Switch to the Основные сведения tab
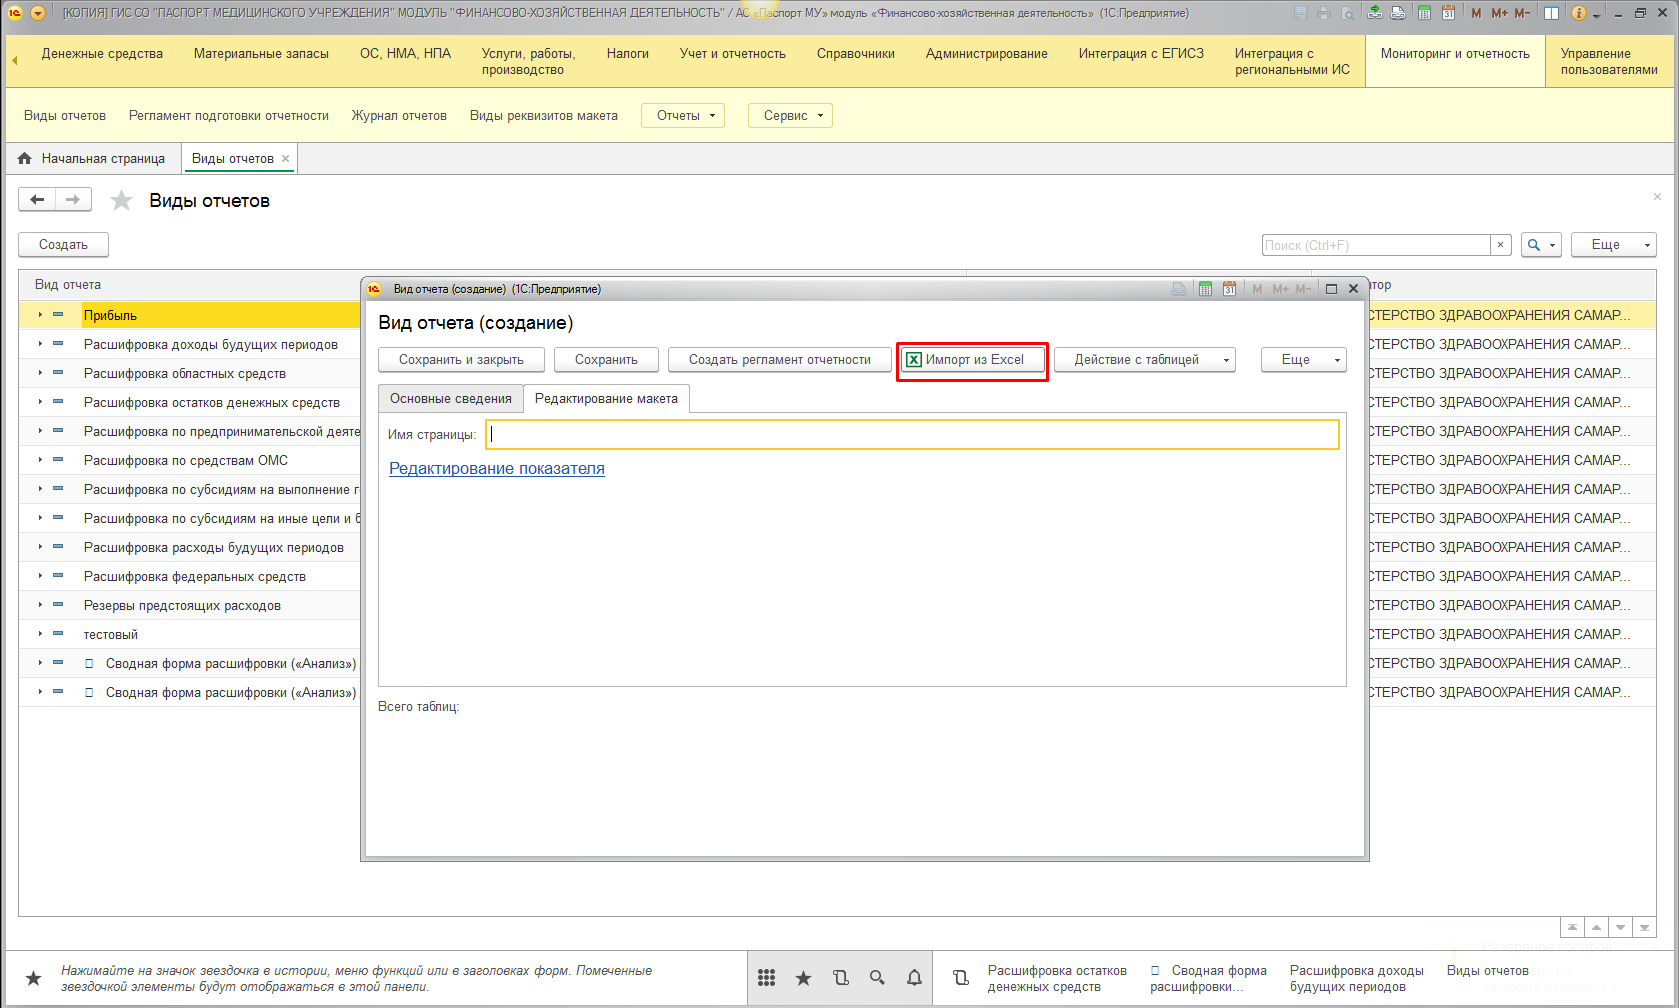This screenshot has height=1008, width=1679. pos(450,399)
